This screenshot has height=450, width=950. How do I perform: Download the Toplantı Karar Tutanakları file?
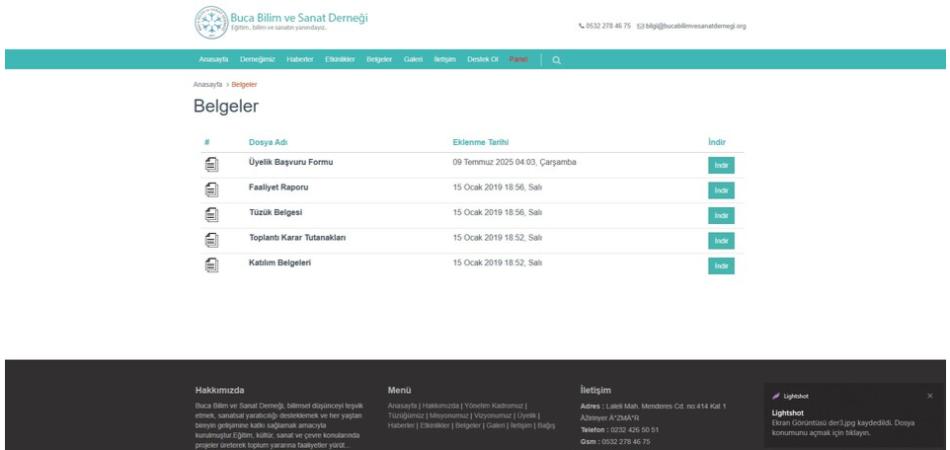[721, 240]
